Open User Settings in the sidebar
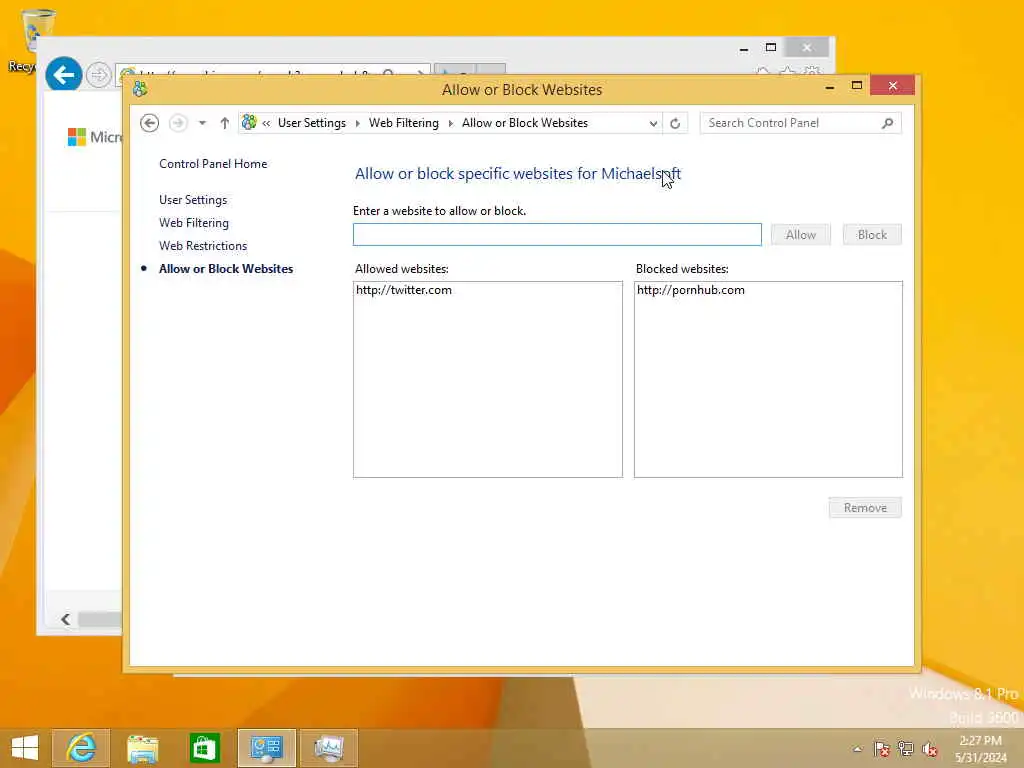The image size is (1024, 768). click(x=193, y=200)
